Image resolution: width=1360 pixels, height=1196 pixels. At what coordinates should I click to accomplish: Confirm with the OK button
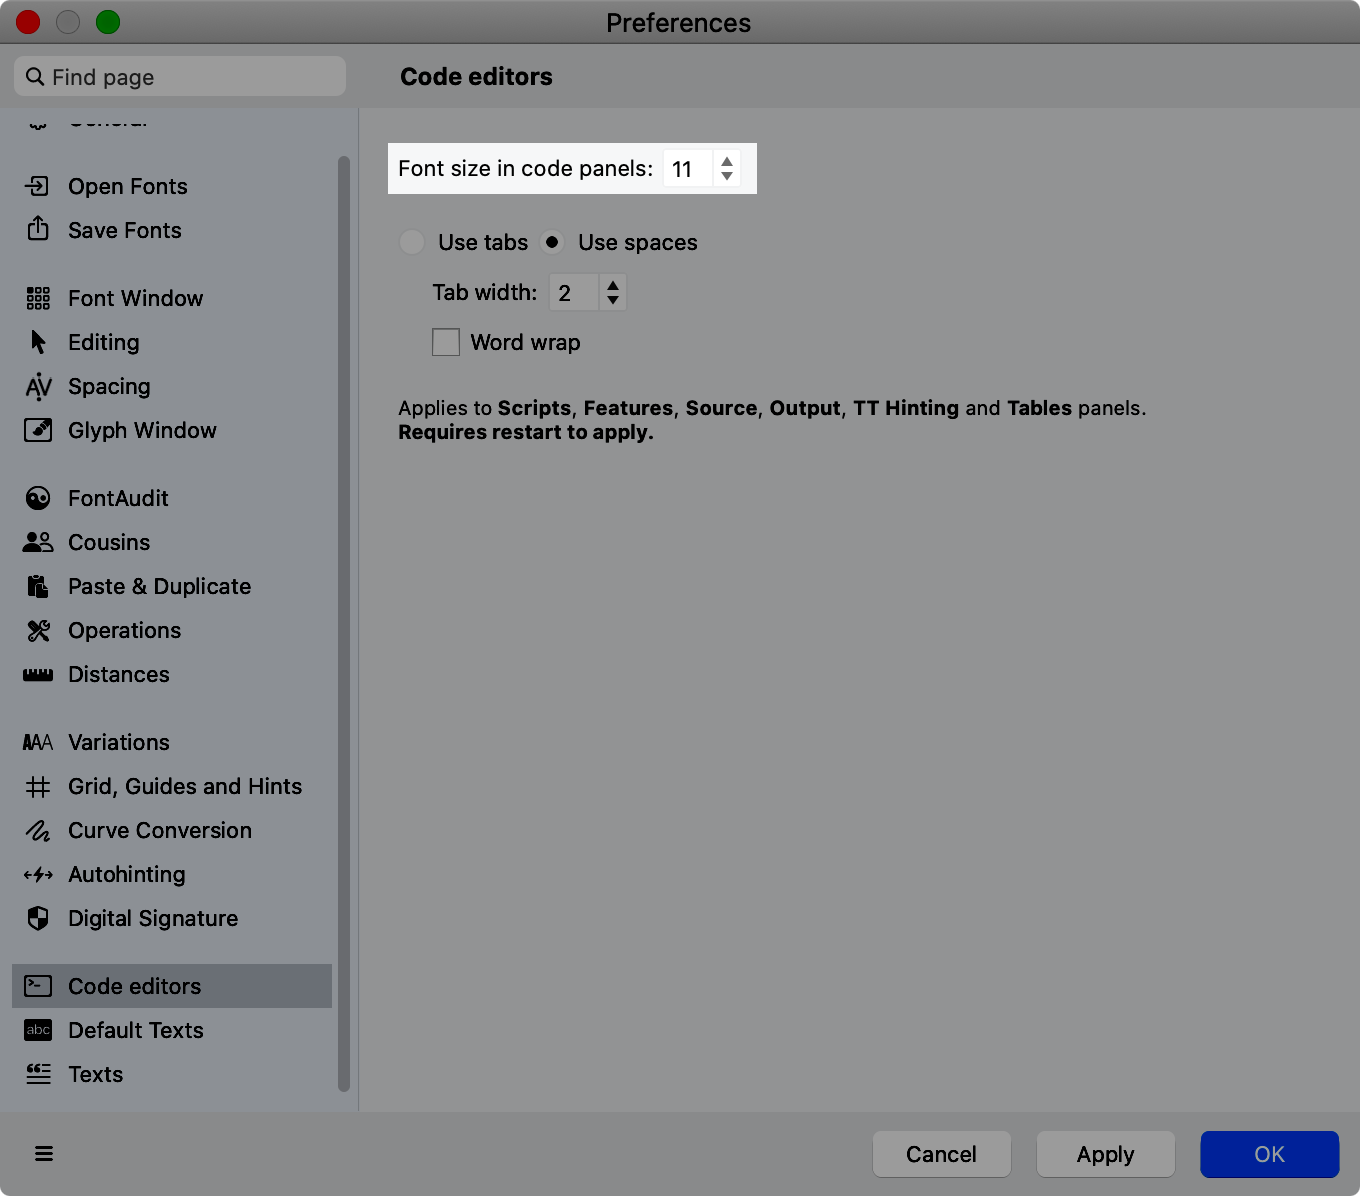(x=1269, y=1154)
